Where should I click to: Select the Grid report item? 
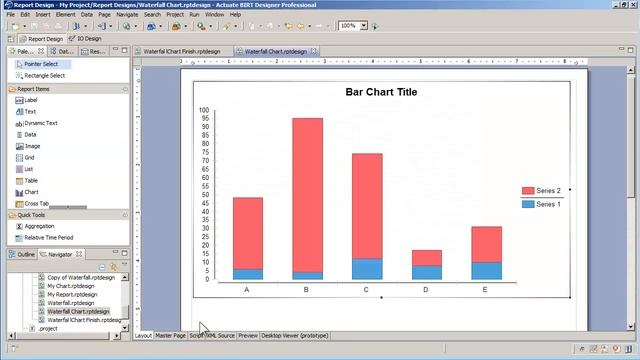[25, 158]
